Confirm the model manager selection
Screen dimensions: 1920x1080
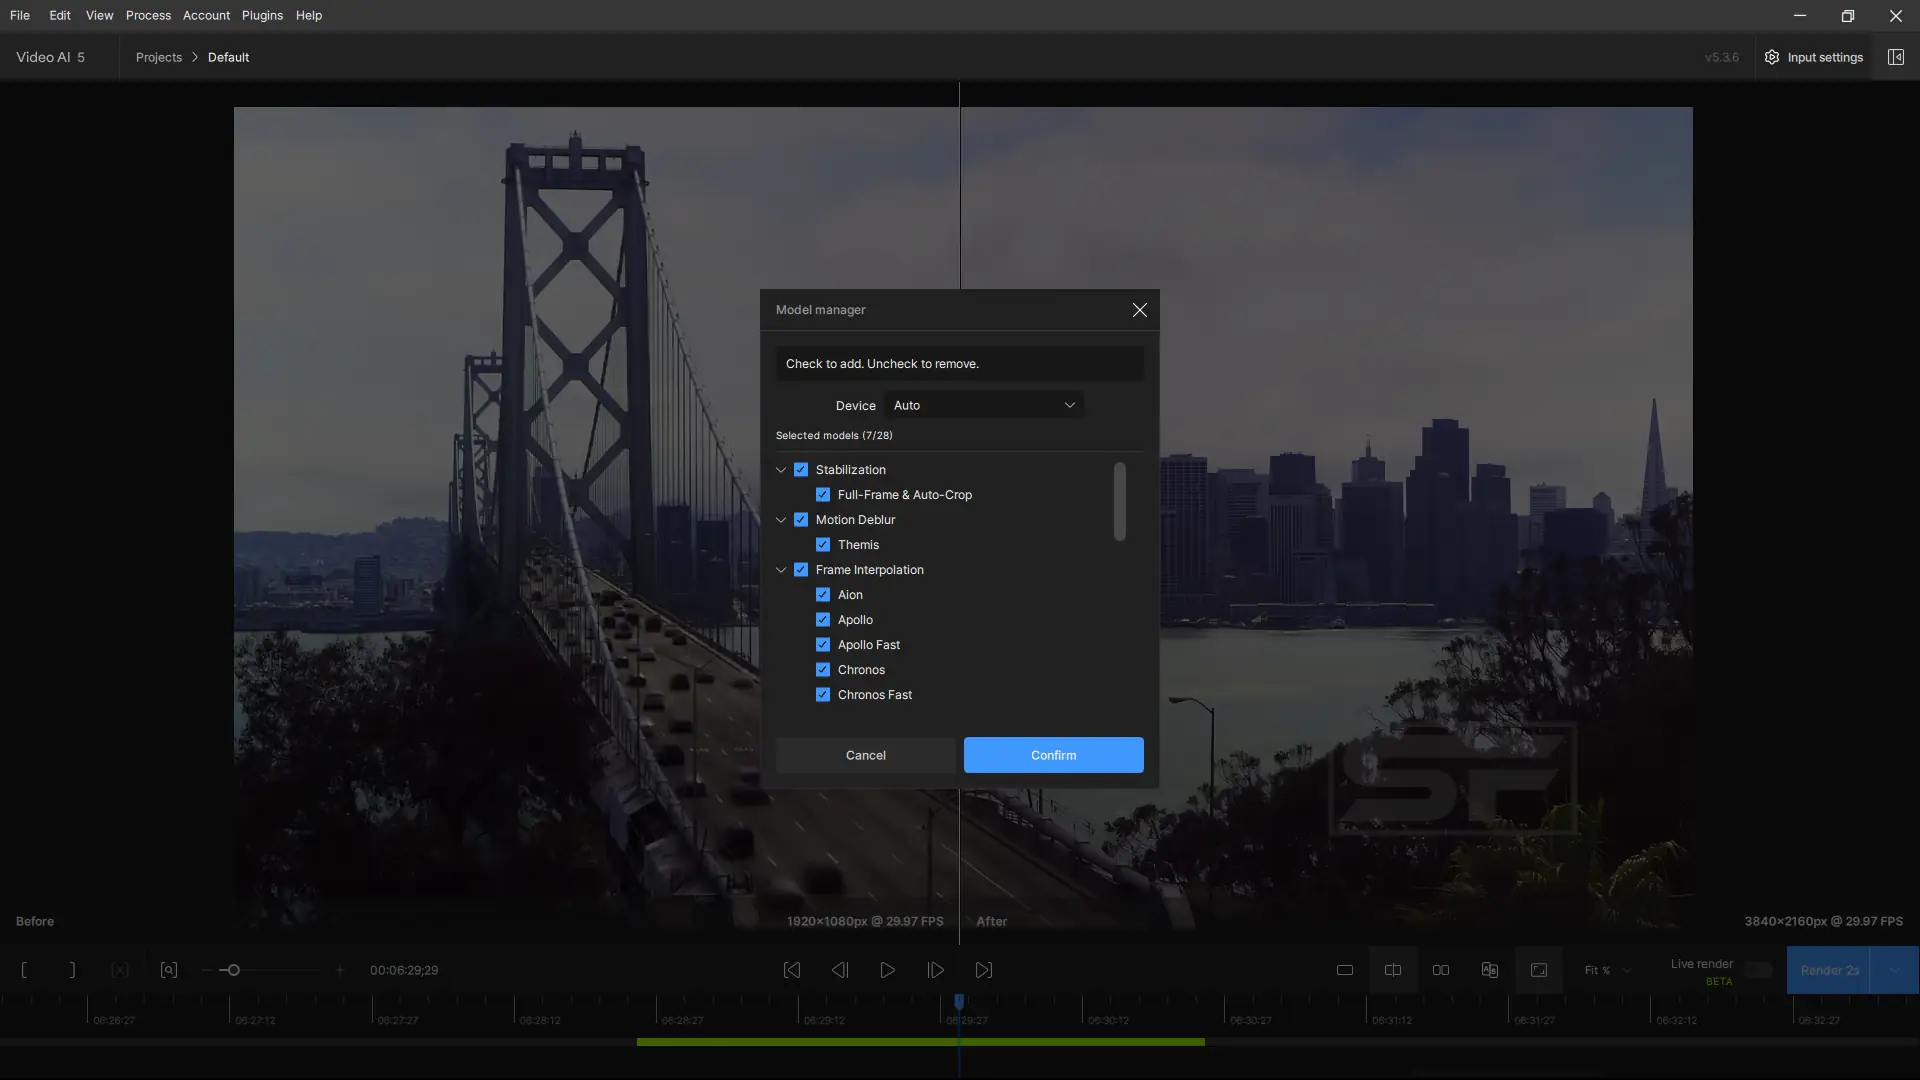(1053, 755)
